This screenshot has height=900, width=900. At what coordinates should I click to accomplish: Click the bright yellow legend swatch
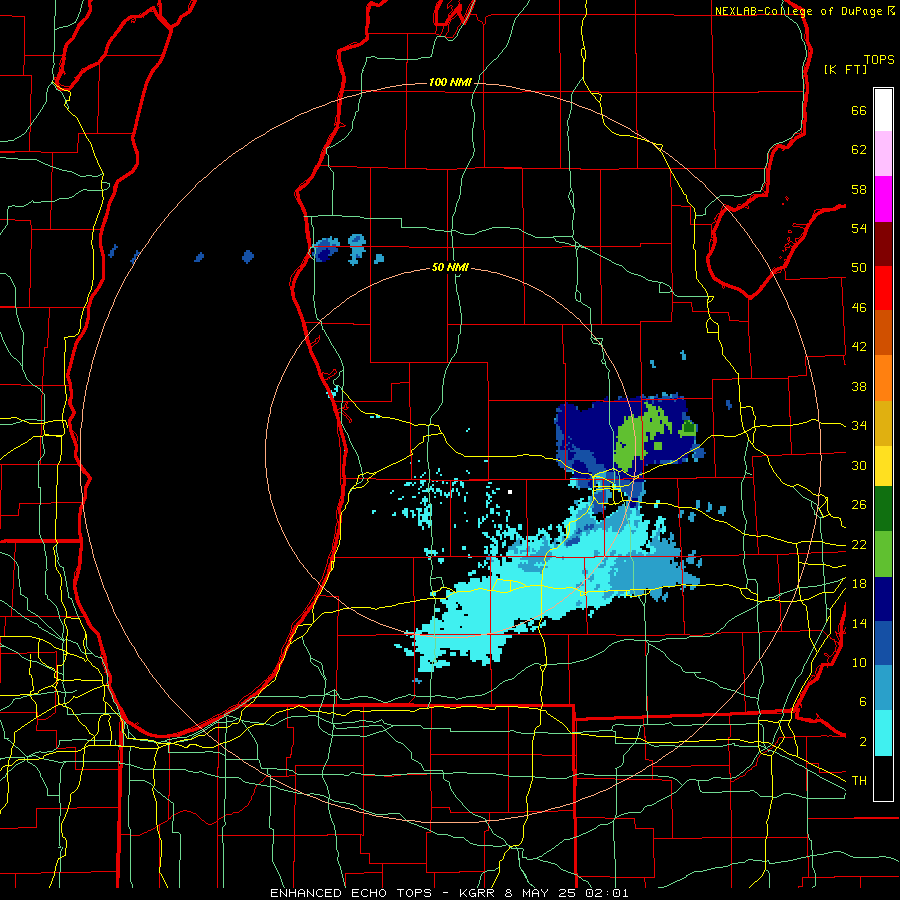(883, 465)
